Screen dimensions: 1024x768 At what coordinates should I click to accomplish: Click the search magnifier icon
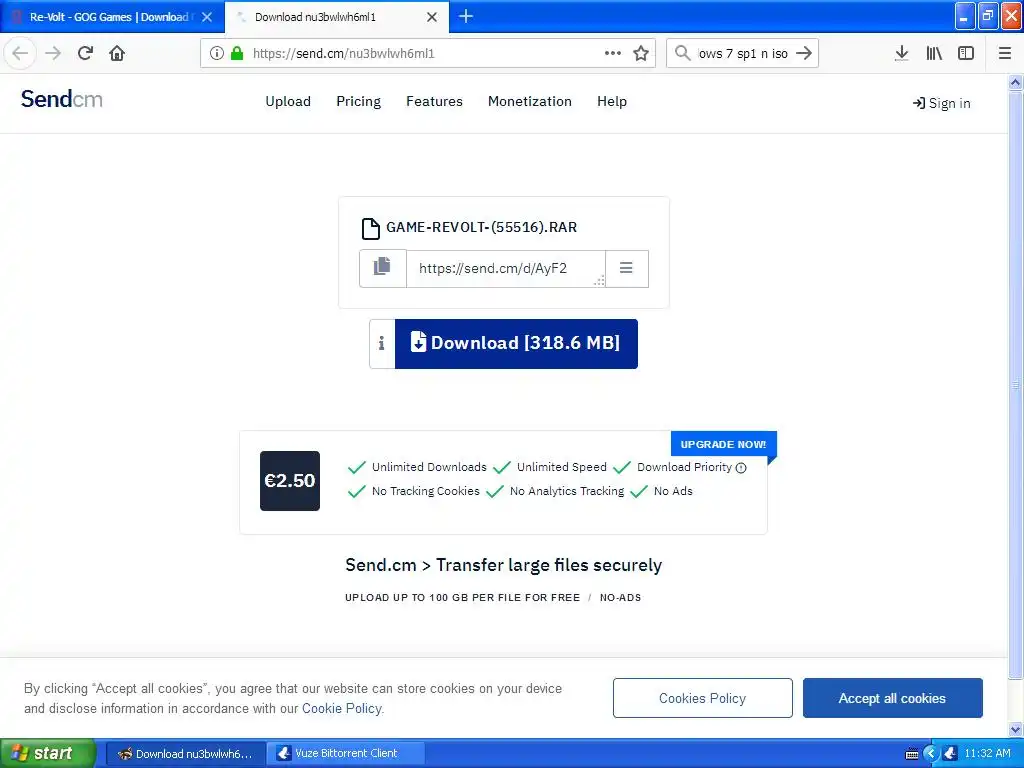coord(682,53)
